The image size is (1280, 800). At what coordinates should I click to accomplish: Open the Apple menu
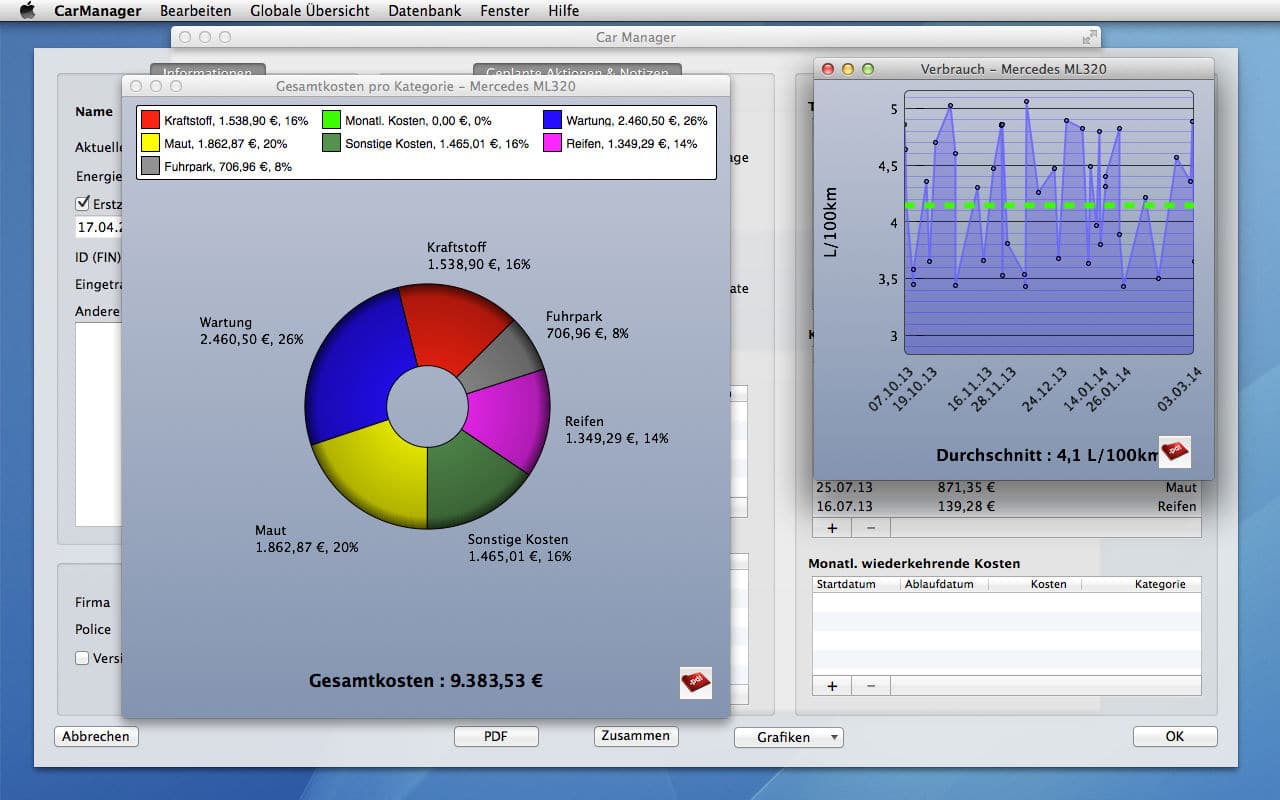point(27,11)
